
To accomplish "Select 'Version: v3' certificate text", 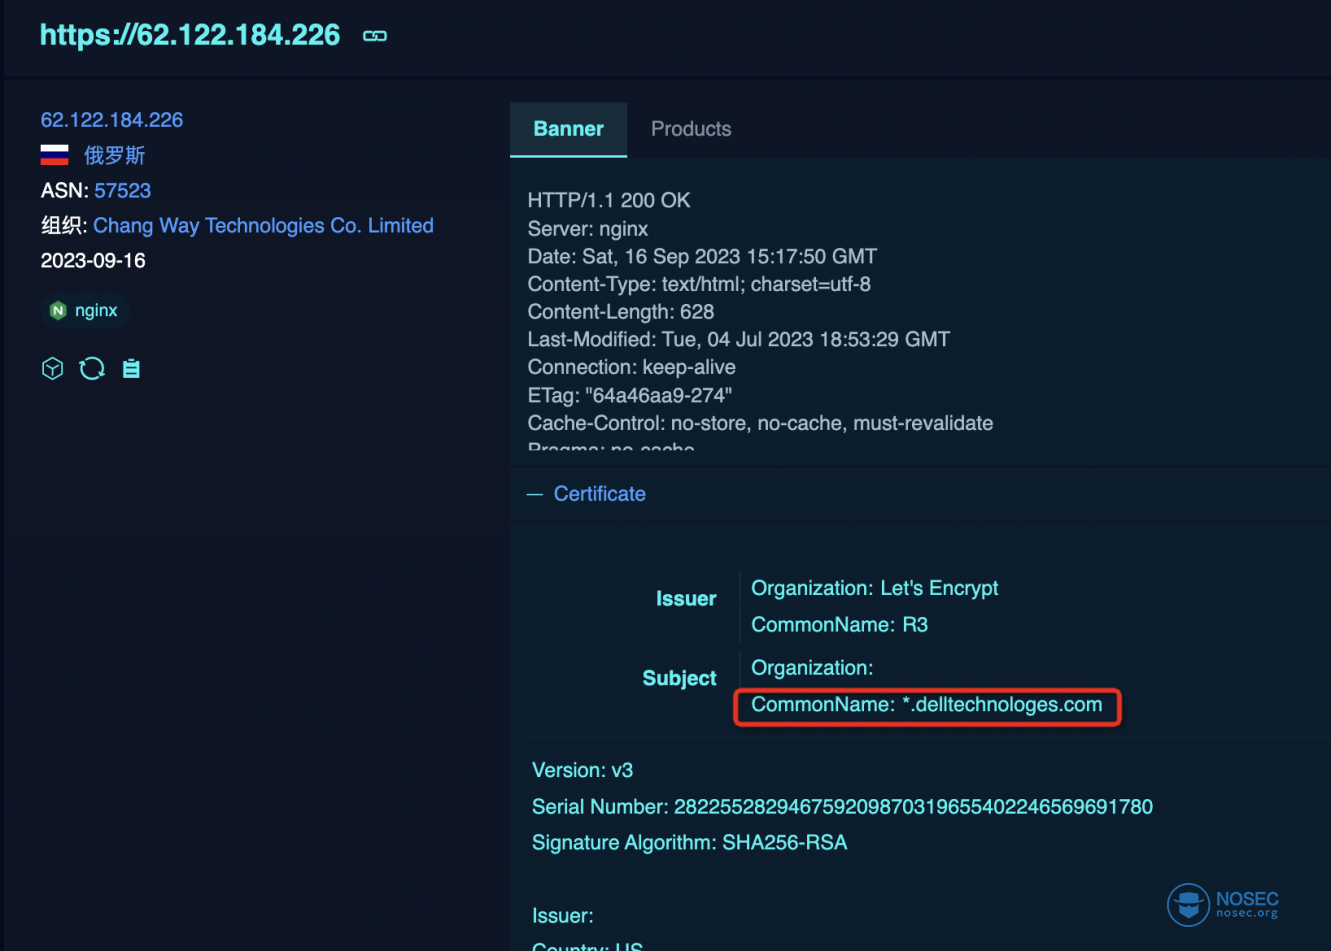I will (x=583, y=770).
